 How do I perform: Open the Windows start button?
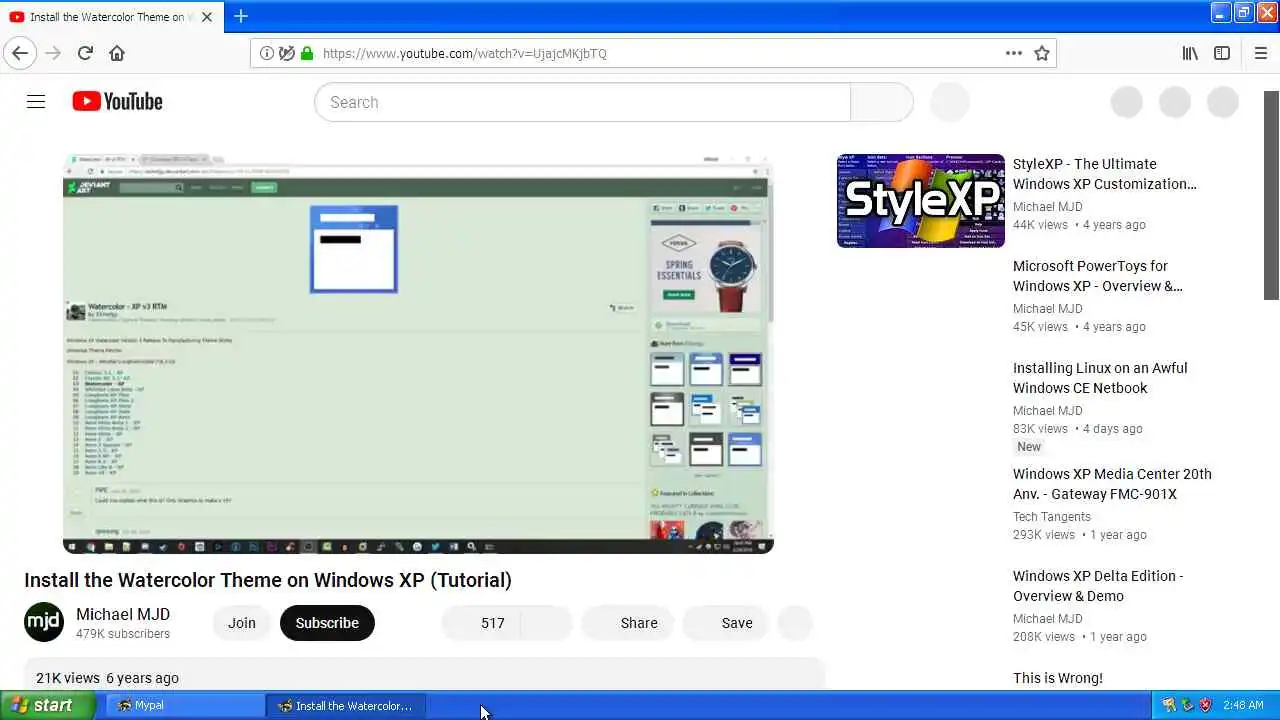point(48,705)
